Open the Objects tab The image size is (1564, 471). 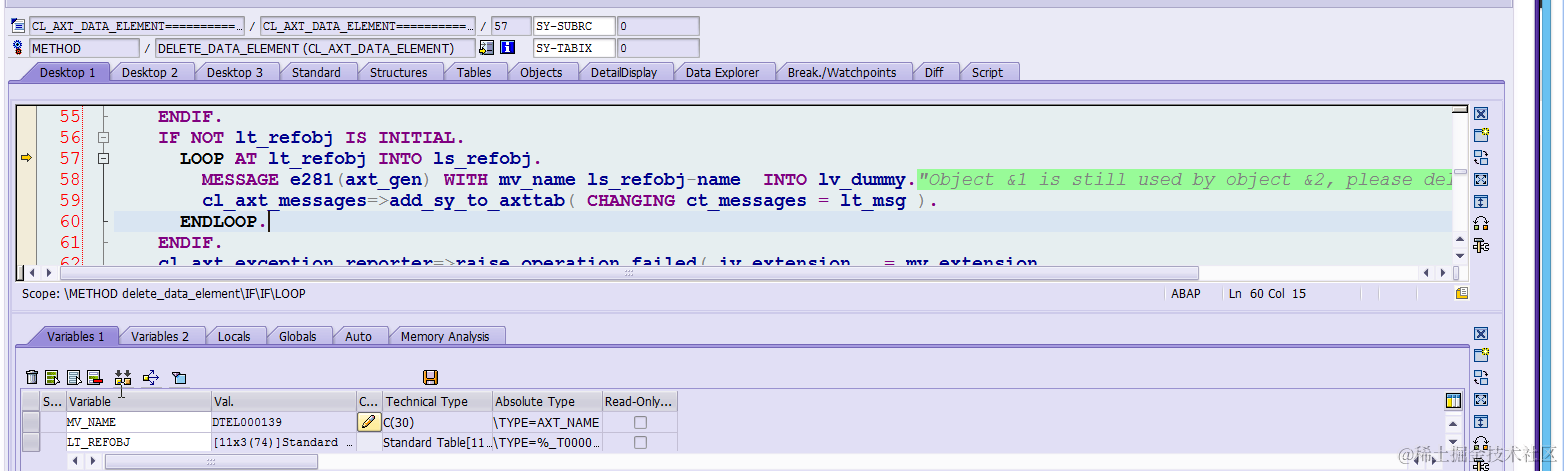tap(541, 72)
